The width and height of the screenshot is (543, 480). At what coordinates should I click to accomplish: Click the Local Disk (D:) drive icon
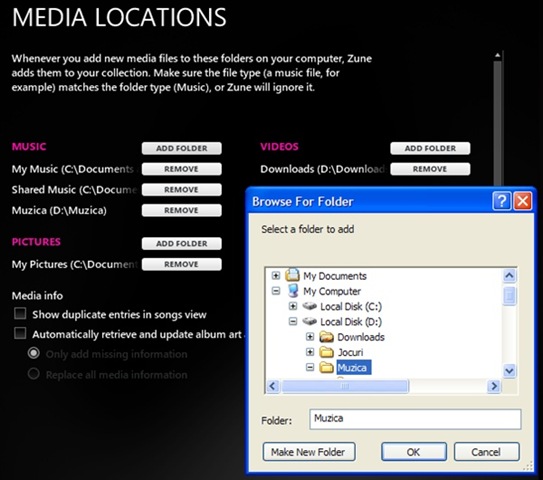309,321
